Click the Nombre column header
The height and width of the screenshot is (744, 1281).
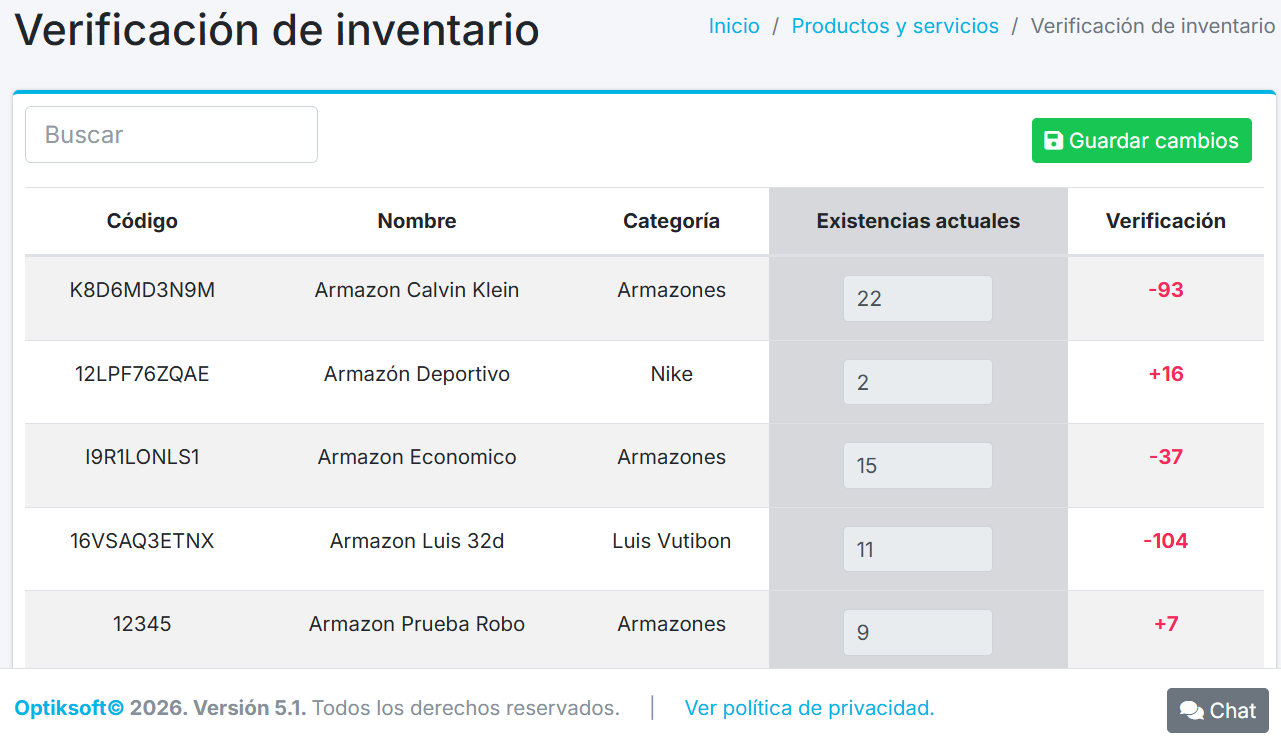click(x=417, y=221)
